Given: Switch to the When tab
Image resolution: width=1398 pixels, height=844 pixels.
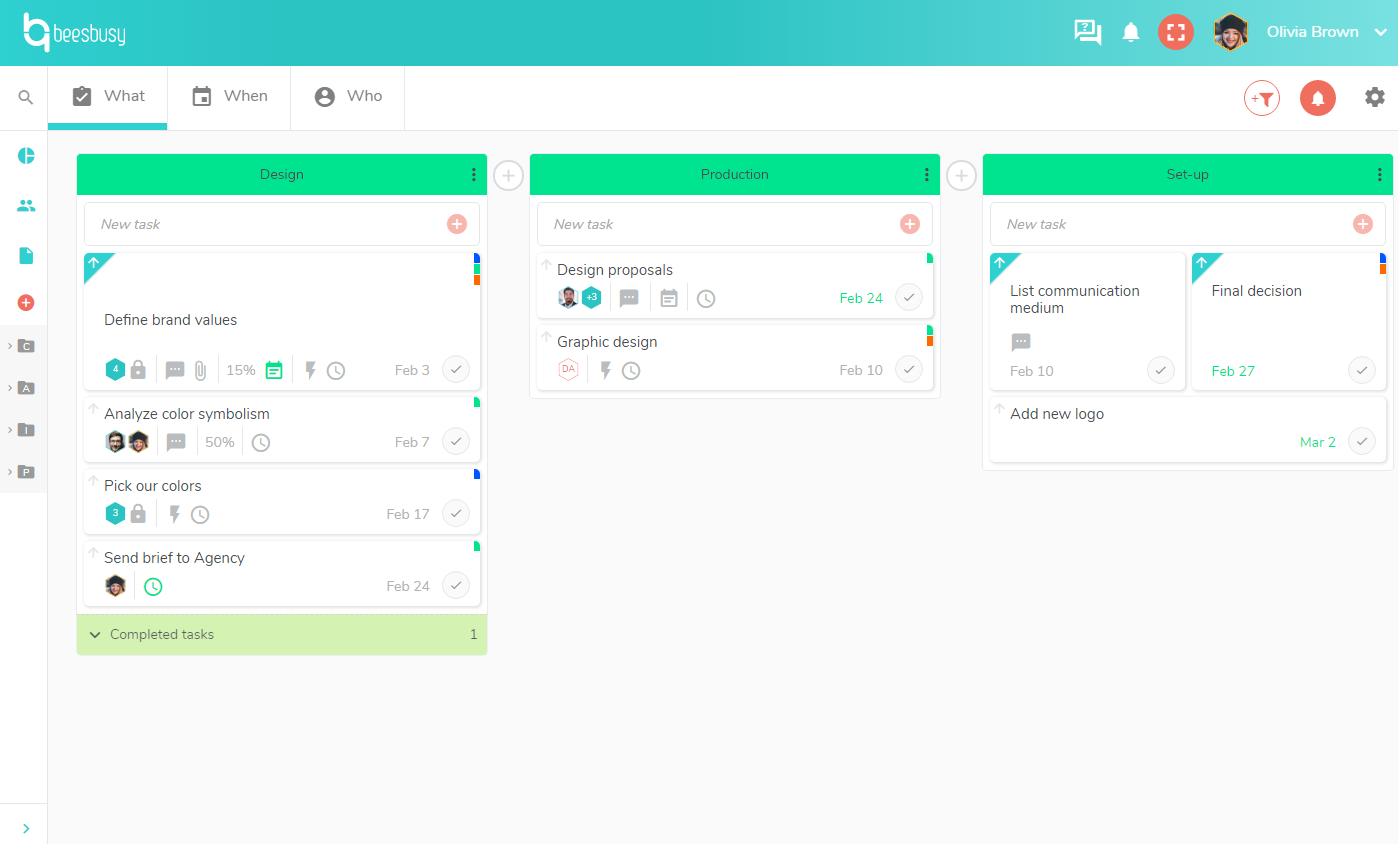Looking at the screenshot, I should [x=229, y=96].
